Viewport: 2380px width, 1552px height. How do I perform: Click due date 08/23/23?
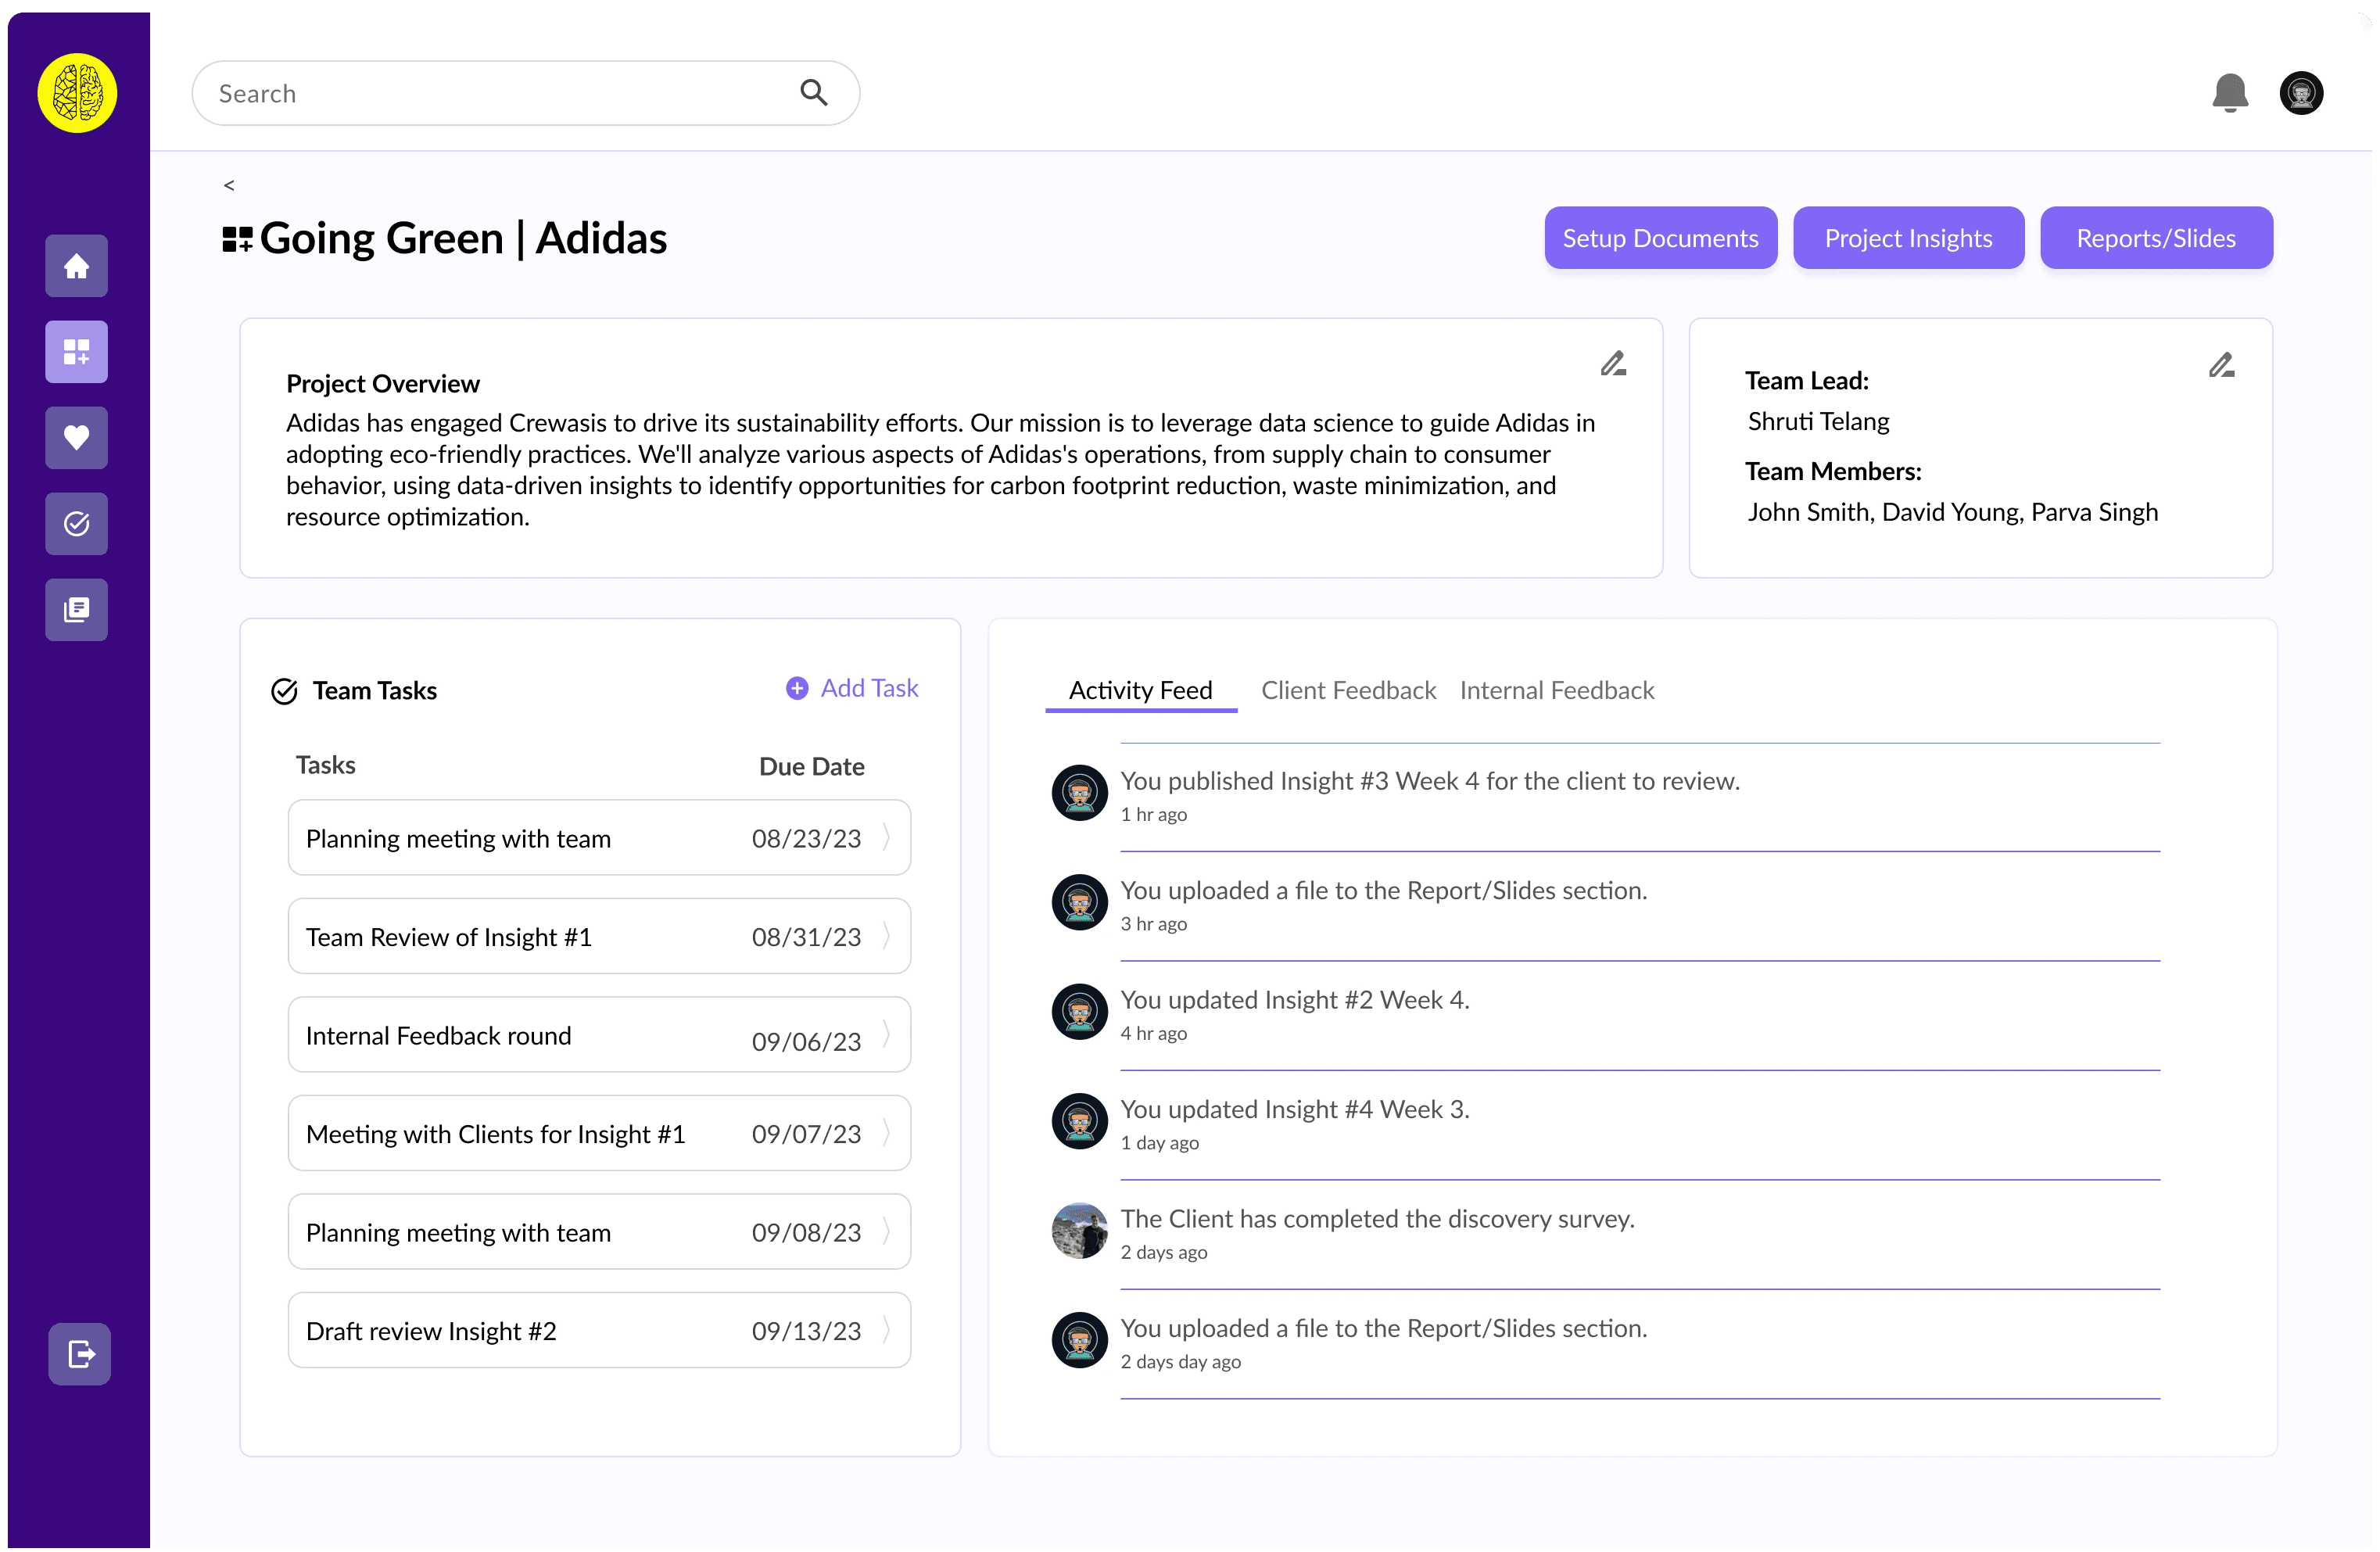click(x=806, y=839)
